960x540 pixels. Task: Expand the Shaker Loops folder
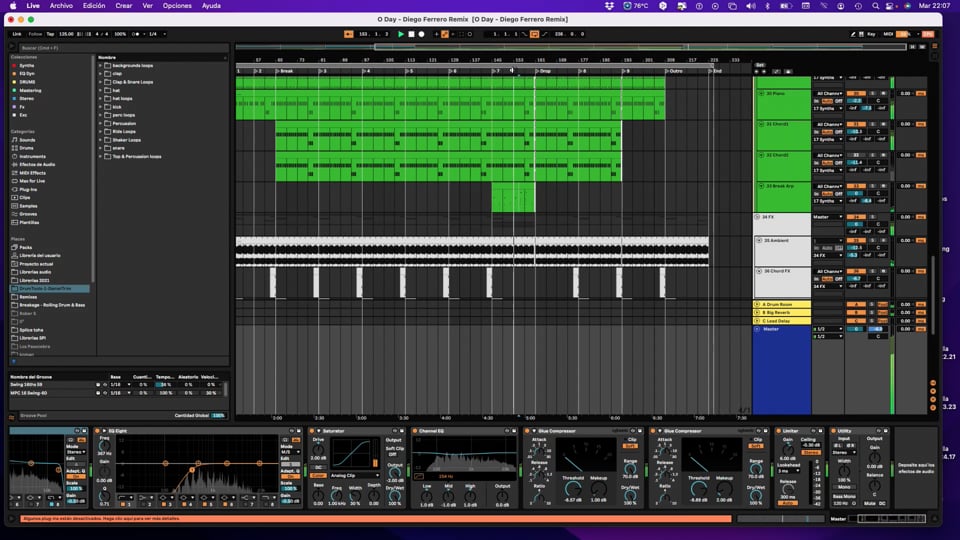click(100, 140)
